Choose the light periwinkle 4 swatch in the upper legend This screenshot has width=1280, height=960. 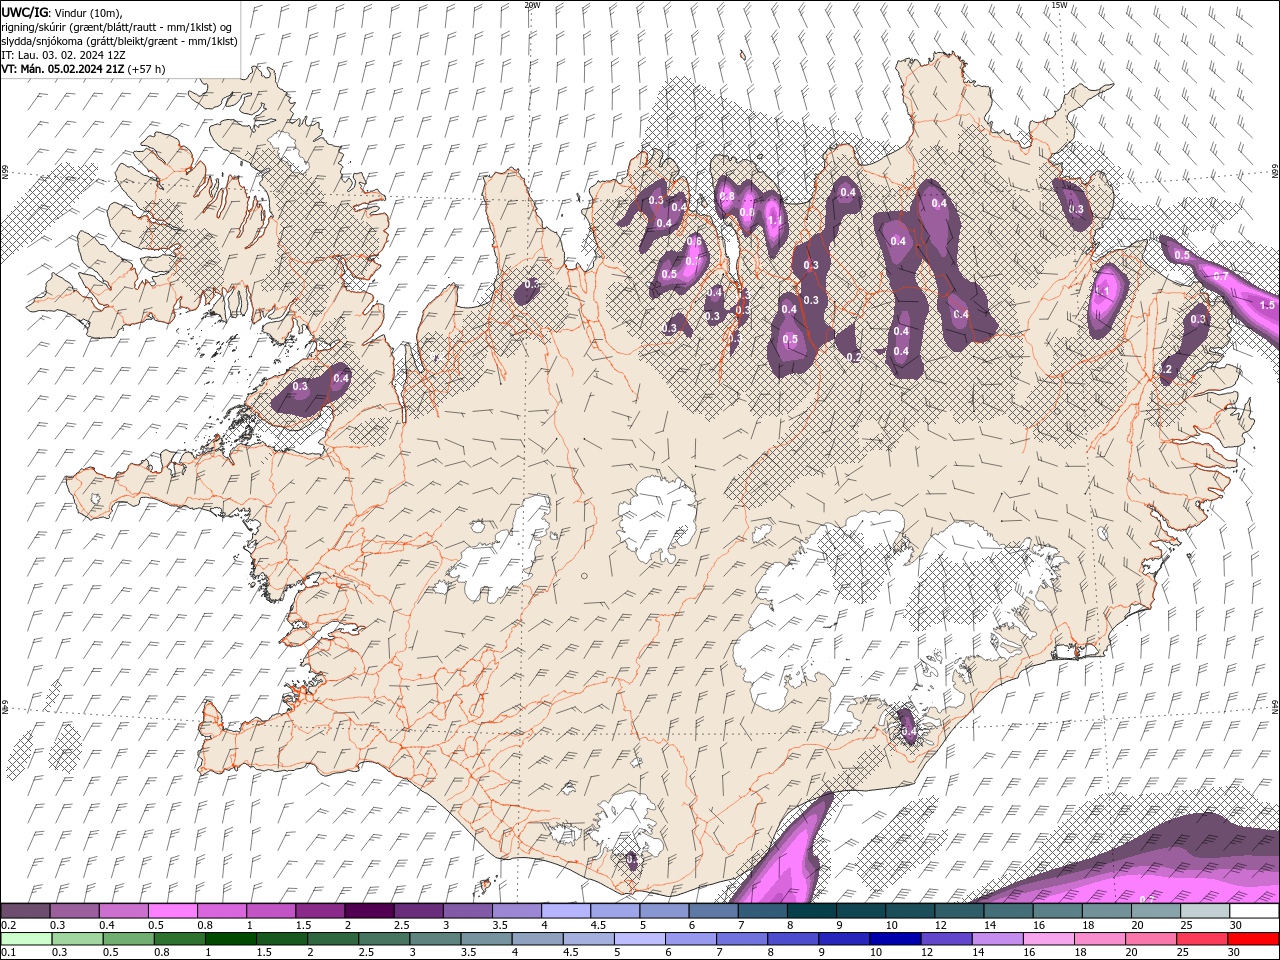[x=566, y=911]
